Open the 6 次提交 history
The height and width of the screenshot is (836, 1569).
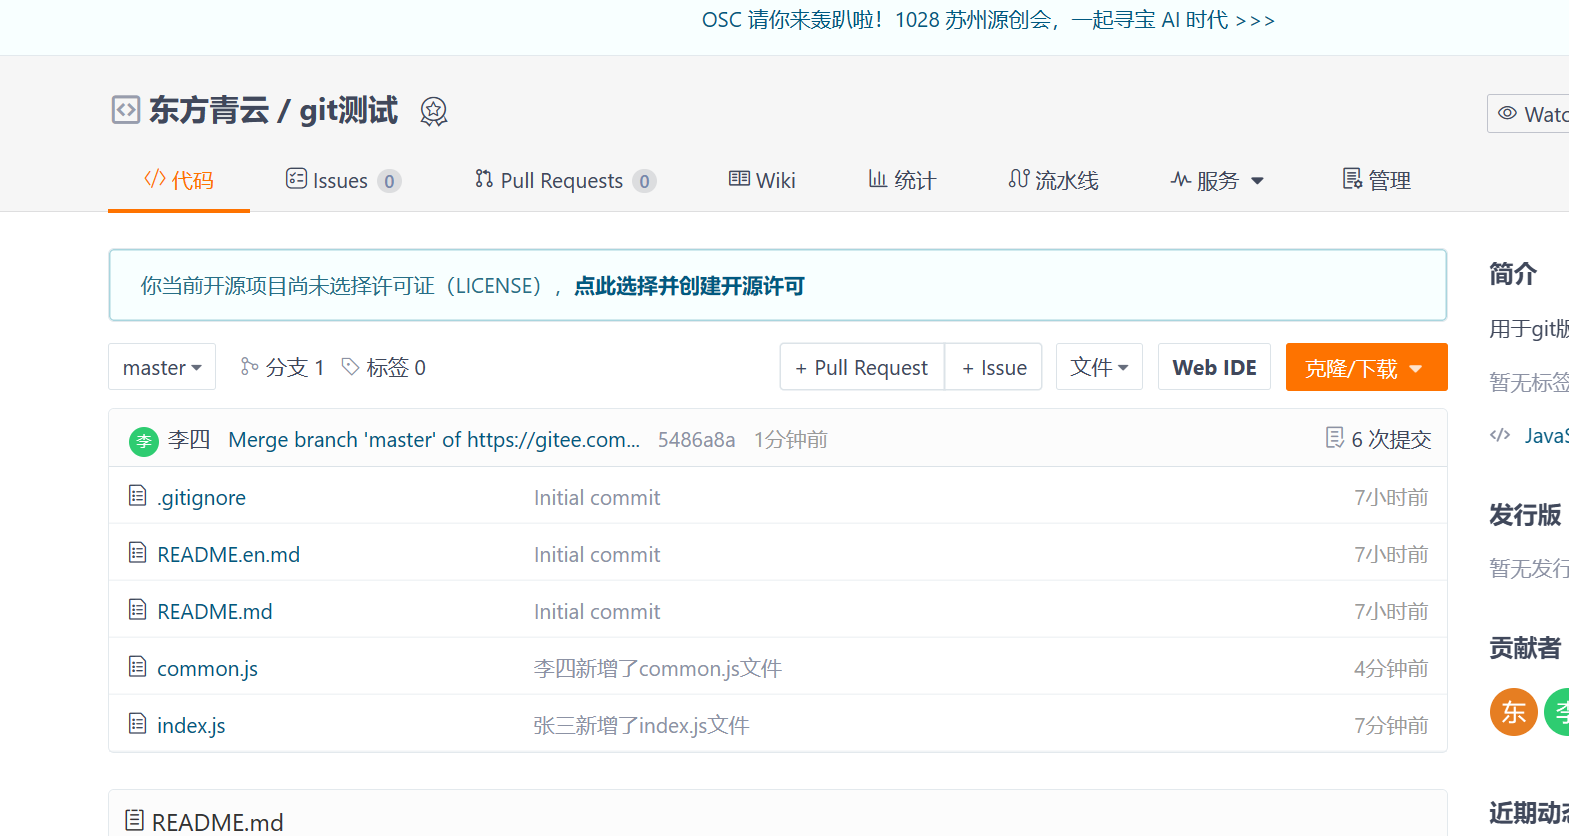pos(1378,439)
